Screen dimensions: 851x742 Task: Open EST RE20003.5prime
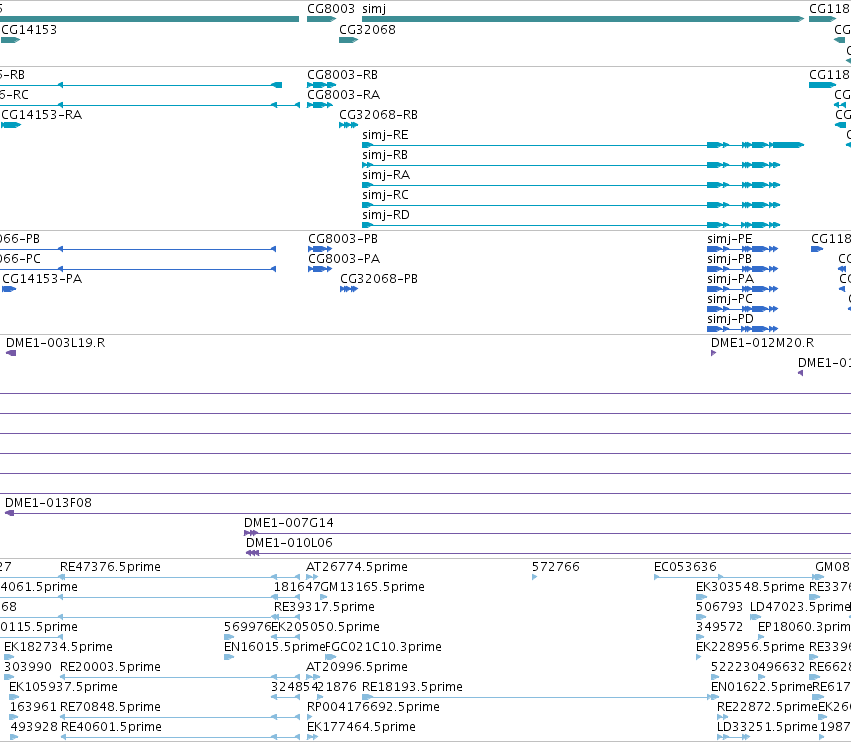pyautogui.click(x=110, y=667)
